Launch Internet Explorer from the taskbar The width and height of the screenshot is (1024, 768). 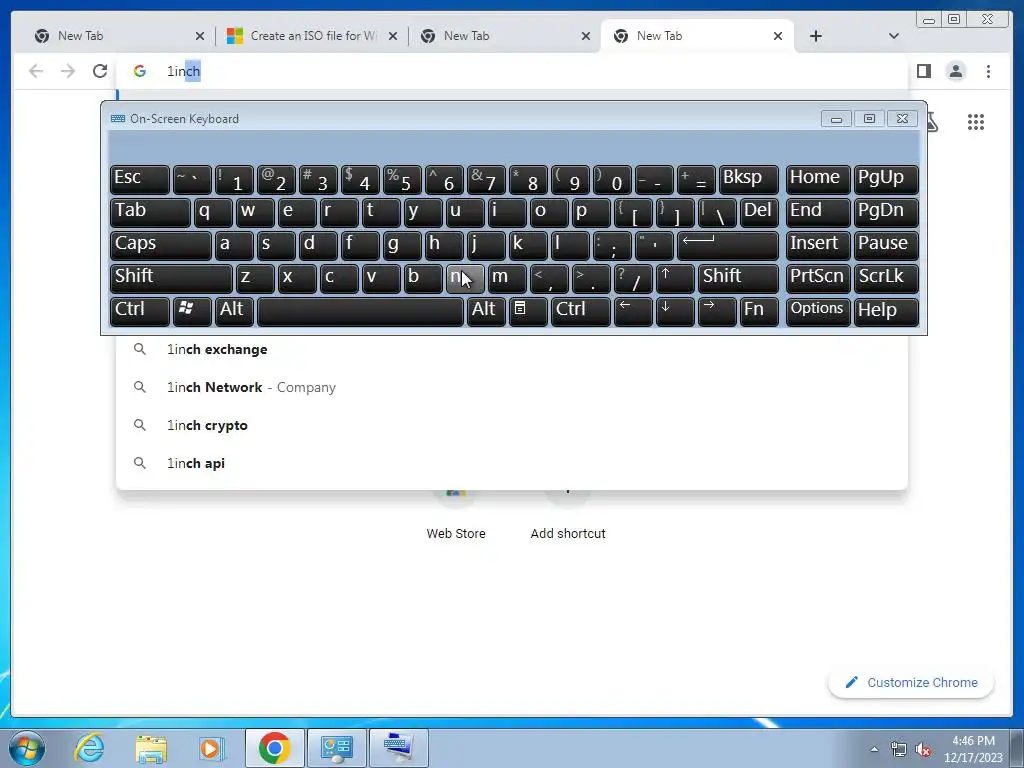click(x=89, y=748)
